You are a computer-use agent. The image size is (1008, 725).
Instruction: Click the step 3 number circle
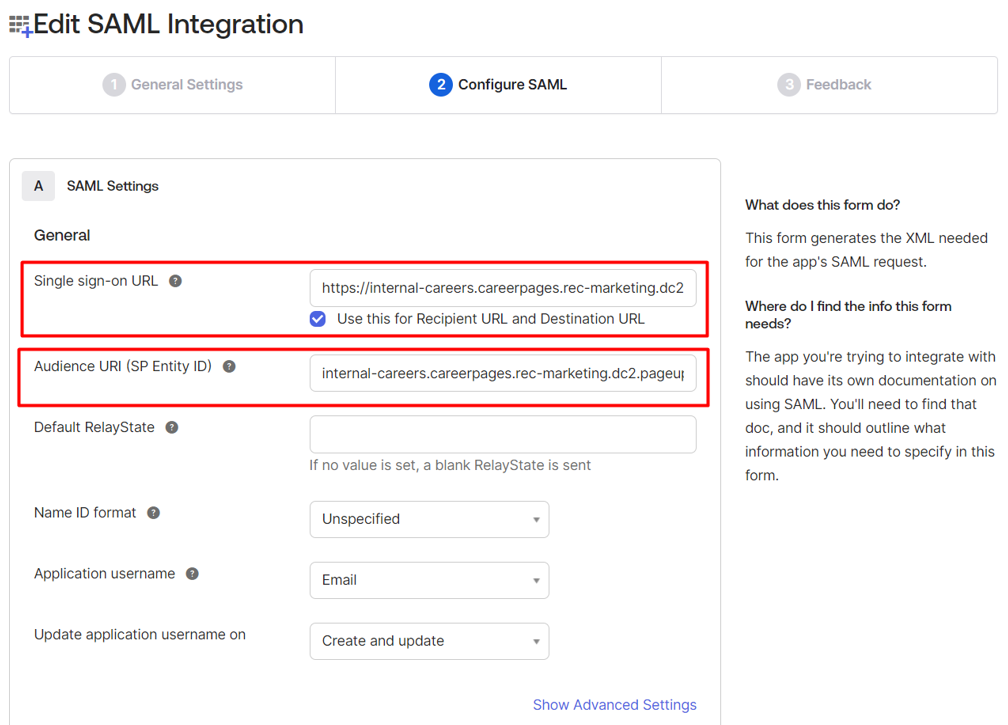pyautogui.click(x=789, y=85)
